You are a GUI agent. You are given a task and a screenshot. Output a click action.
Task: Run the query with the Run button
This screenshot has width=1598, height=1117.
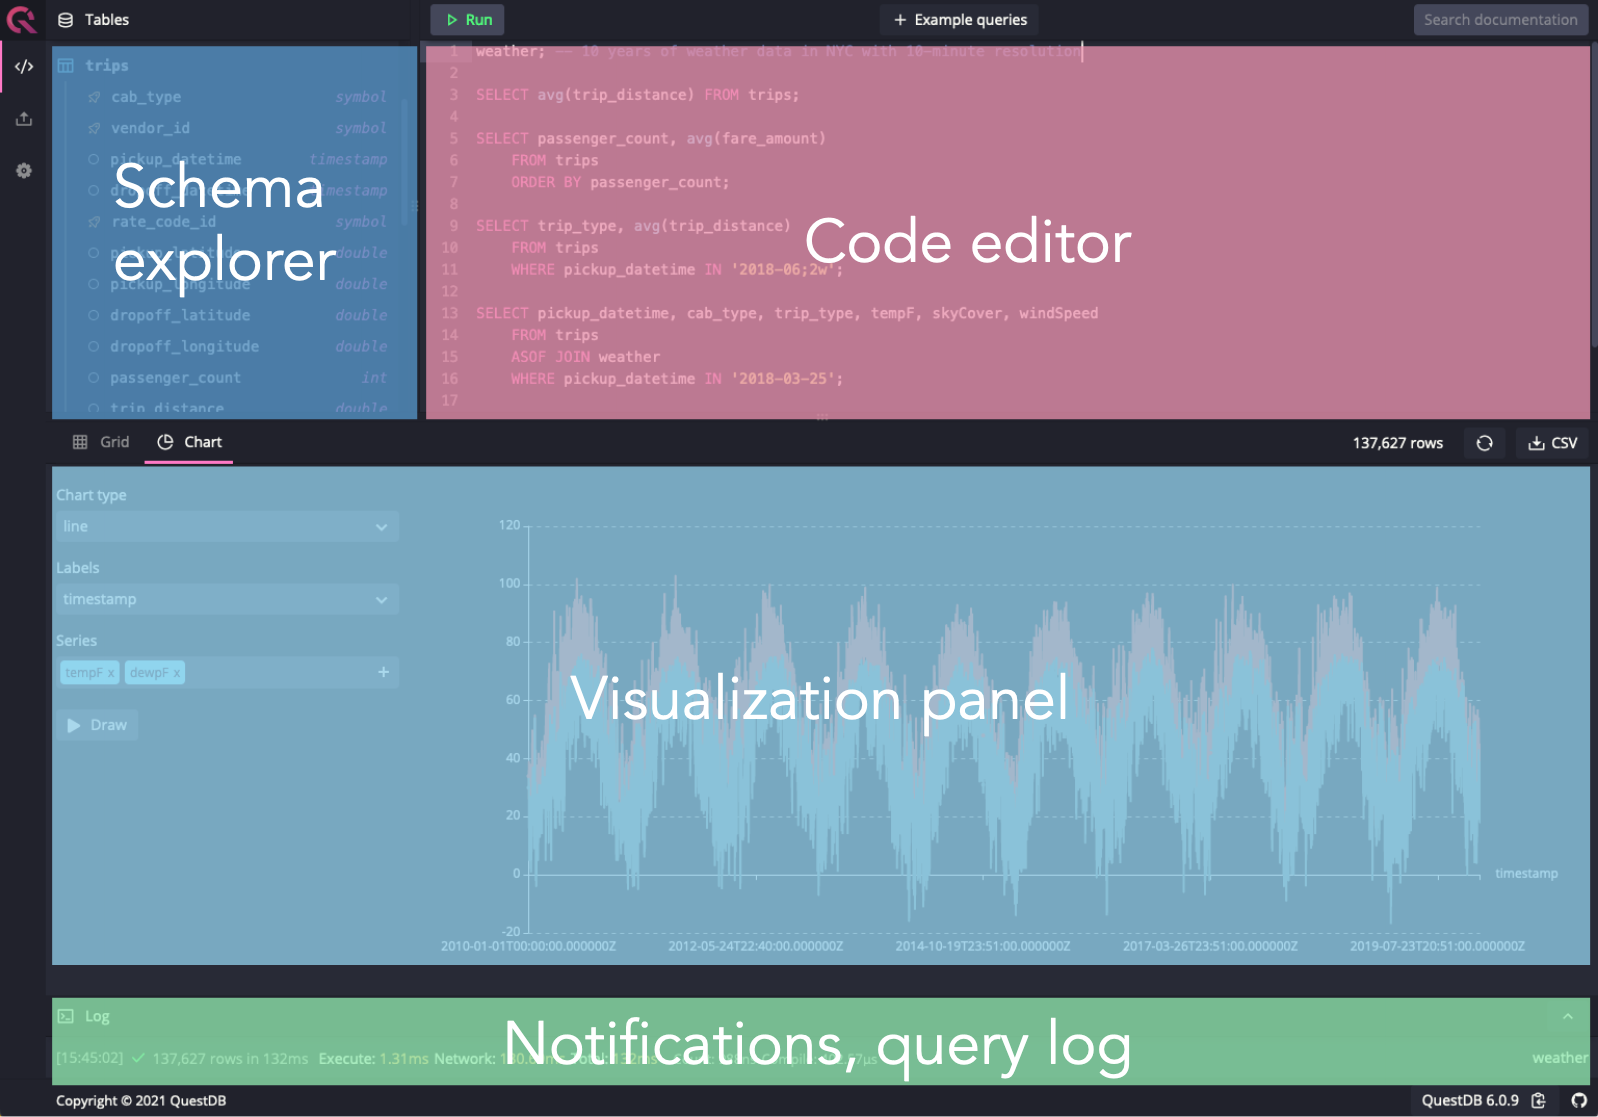pyautogui.click(x=468, y=20)
